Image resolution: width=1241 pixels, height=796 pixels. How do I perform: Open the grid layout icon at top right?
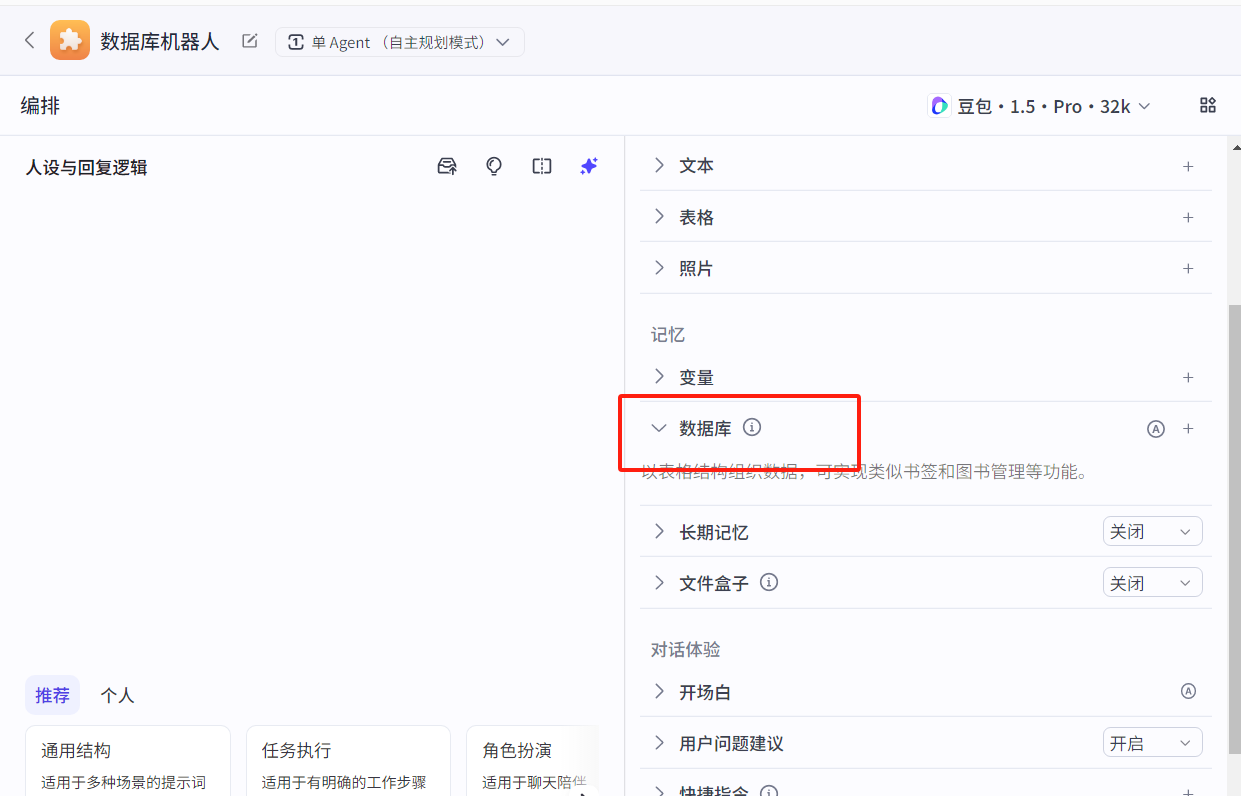pyautogui.click(x=1208, y=105)
